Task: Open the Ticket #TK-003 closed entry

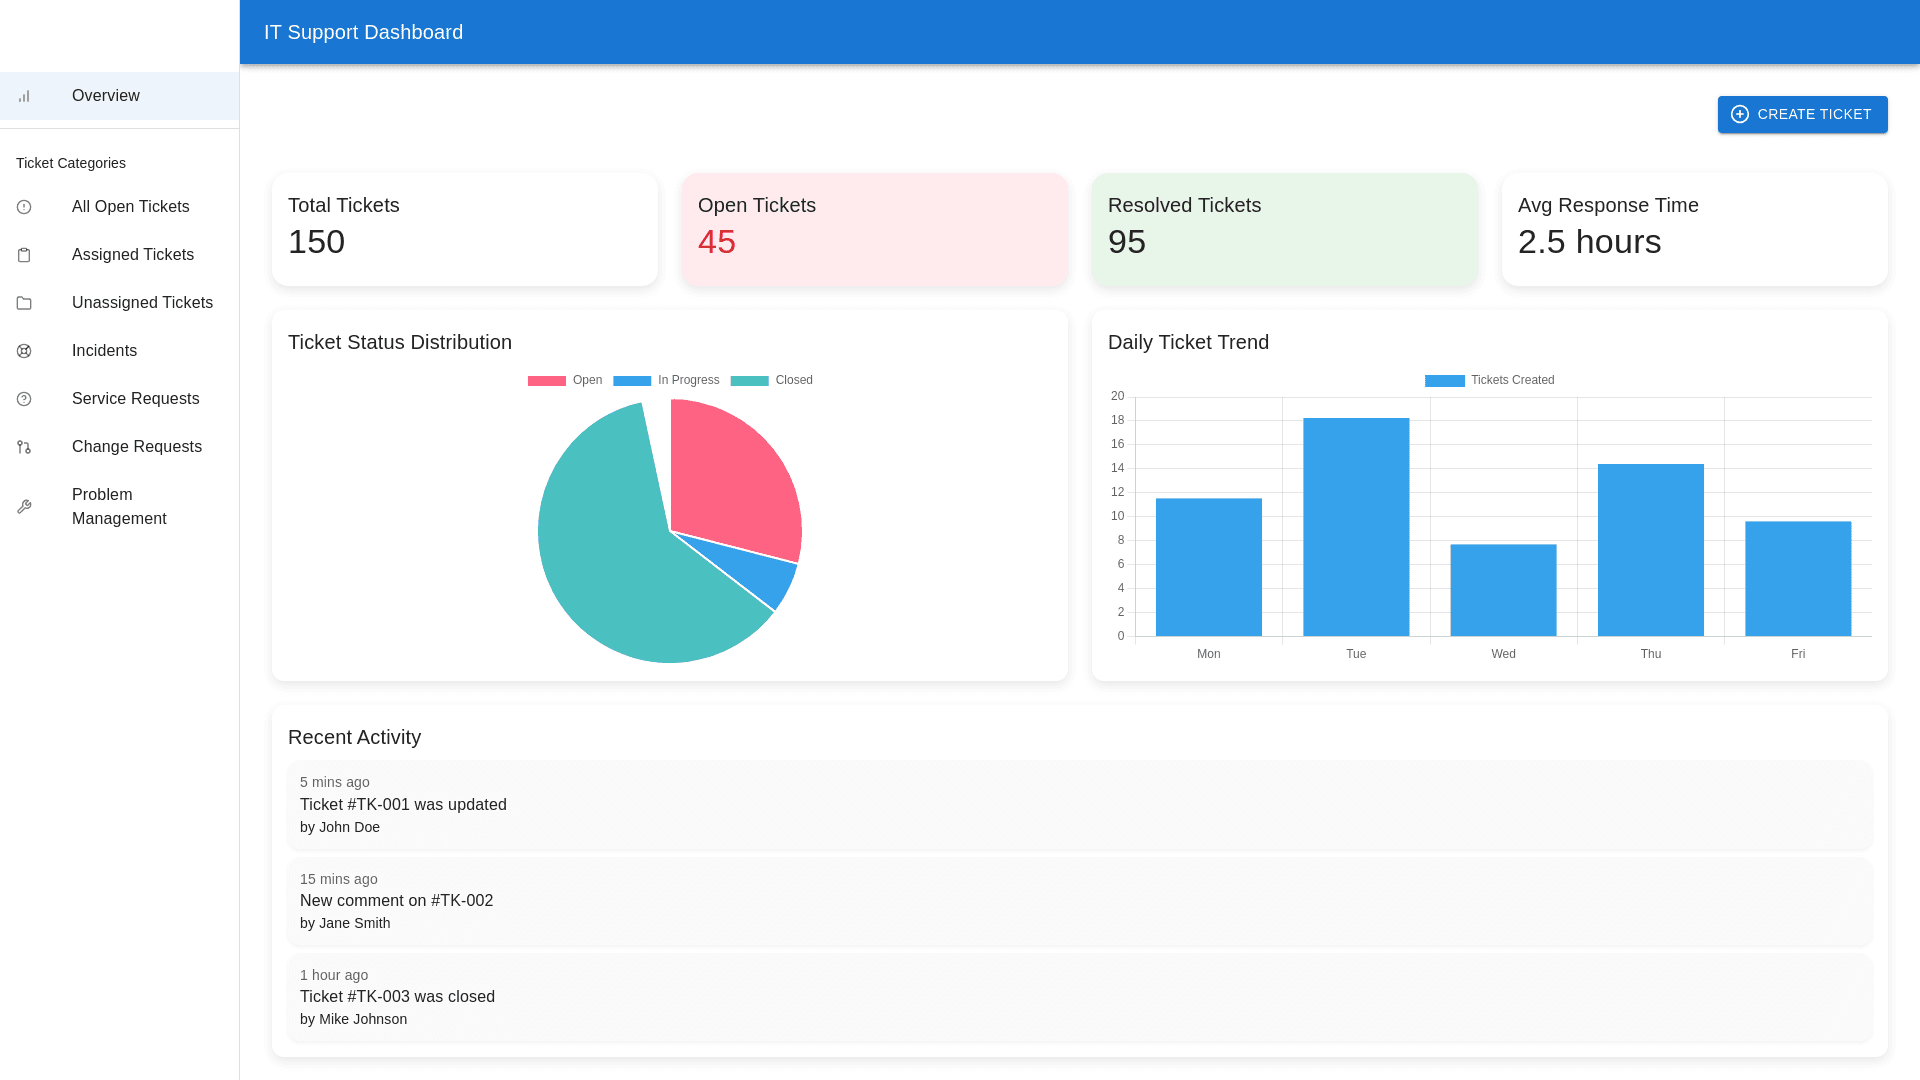Action: pyautogui.click(x=1079, y=997)
